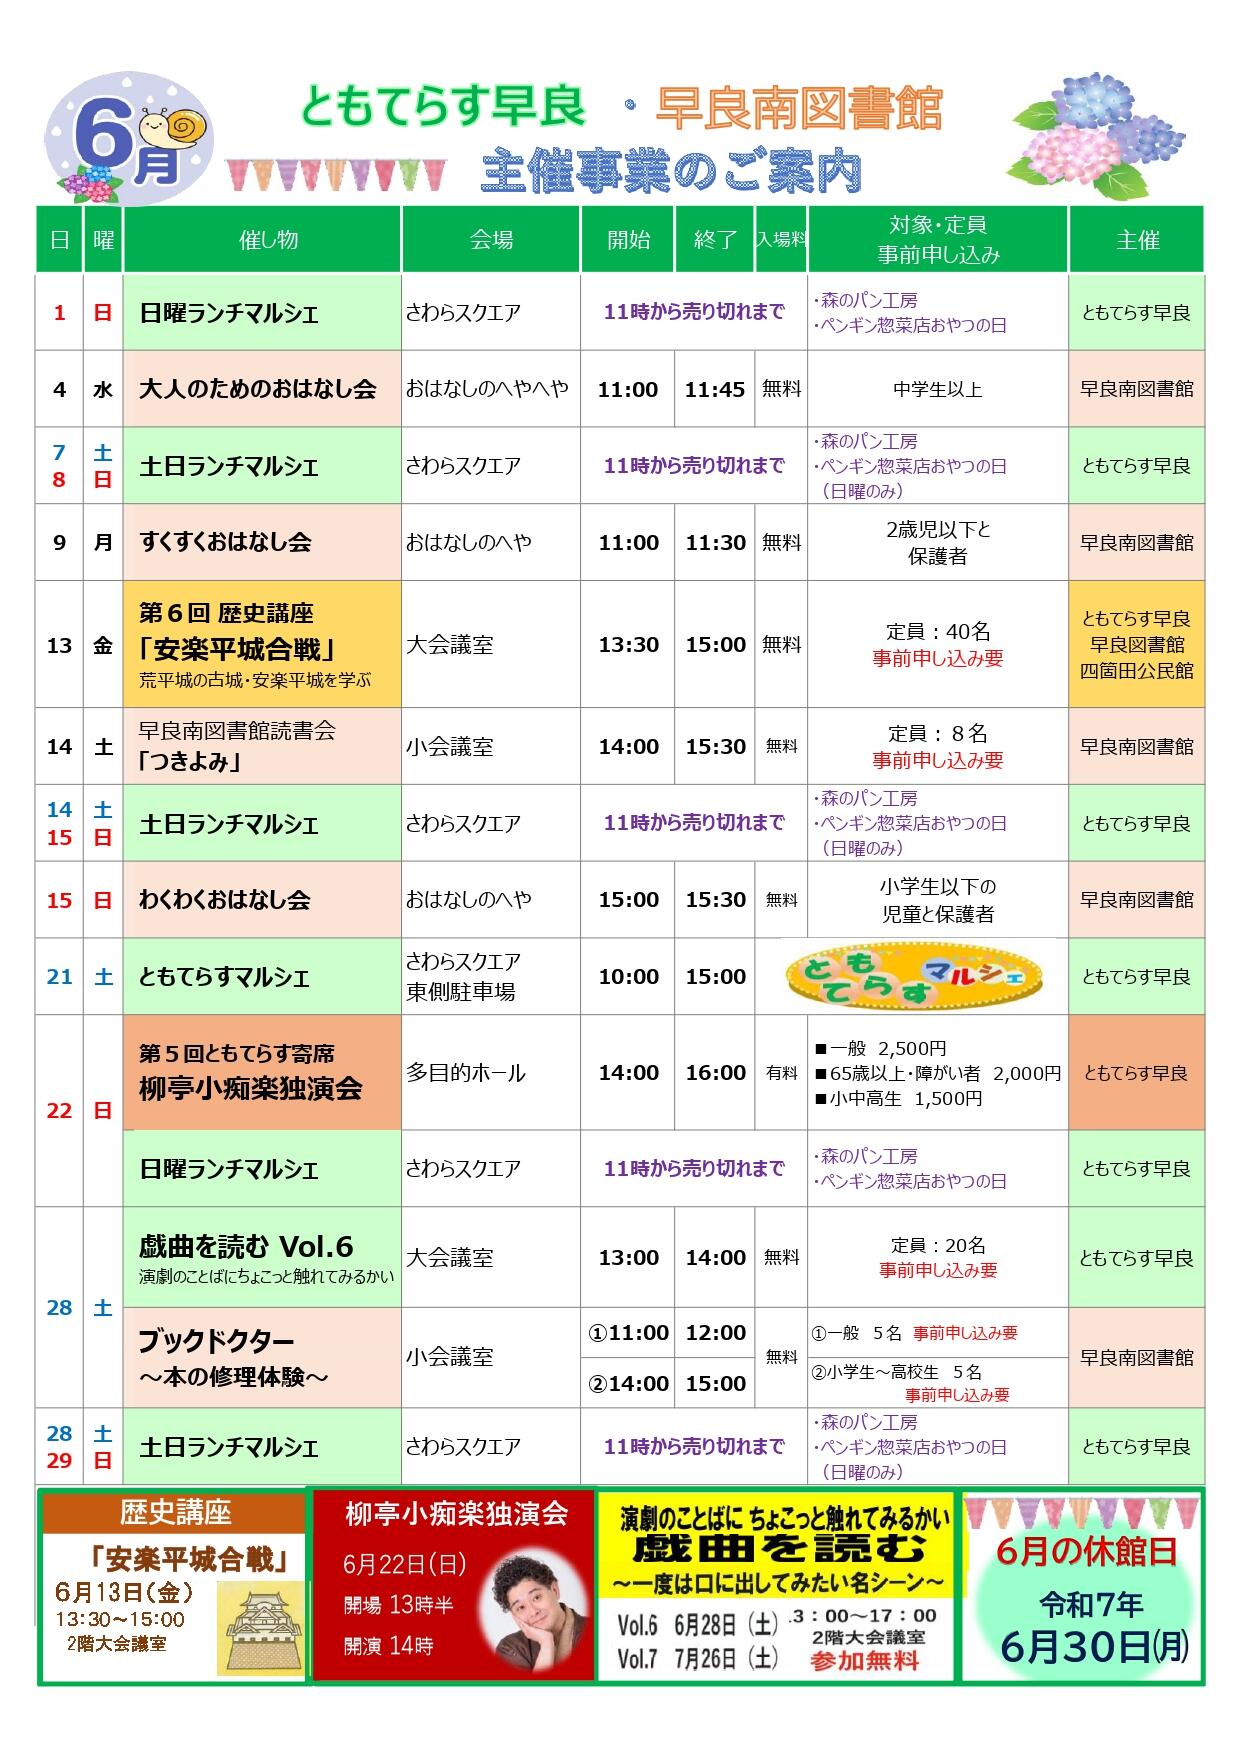Click the さわらスクエア 東側駐車場 venue
This screenshot has width=1240, height=1754.
(491, 976)
